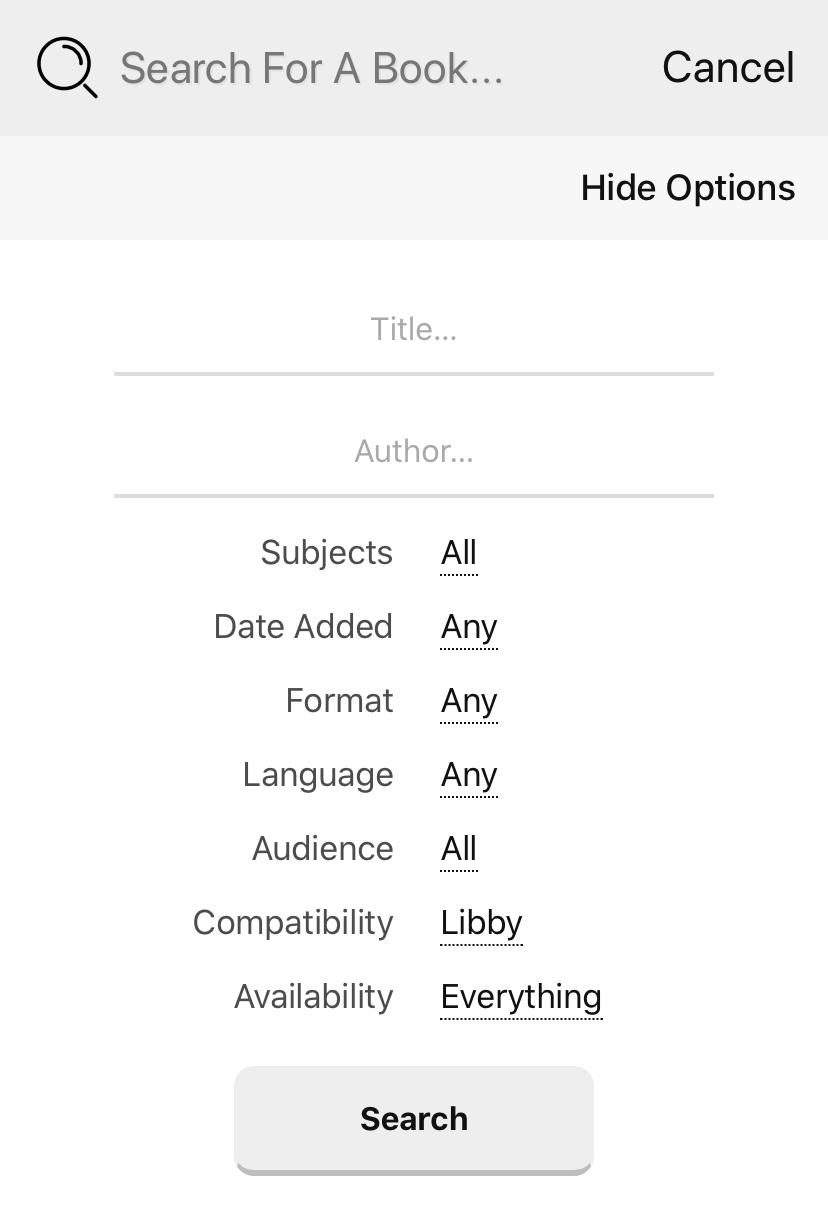Hide the advanced search options

(688, 188)
